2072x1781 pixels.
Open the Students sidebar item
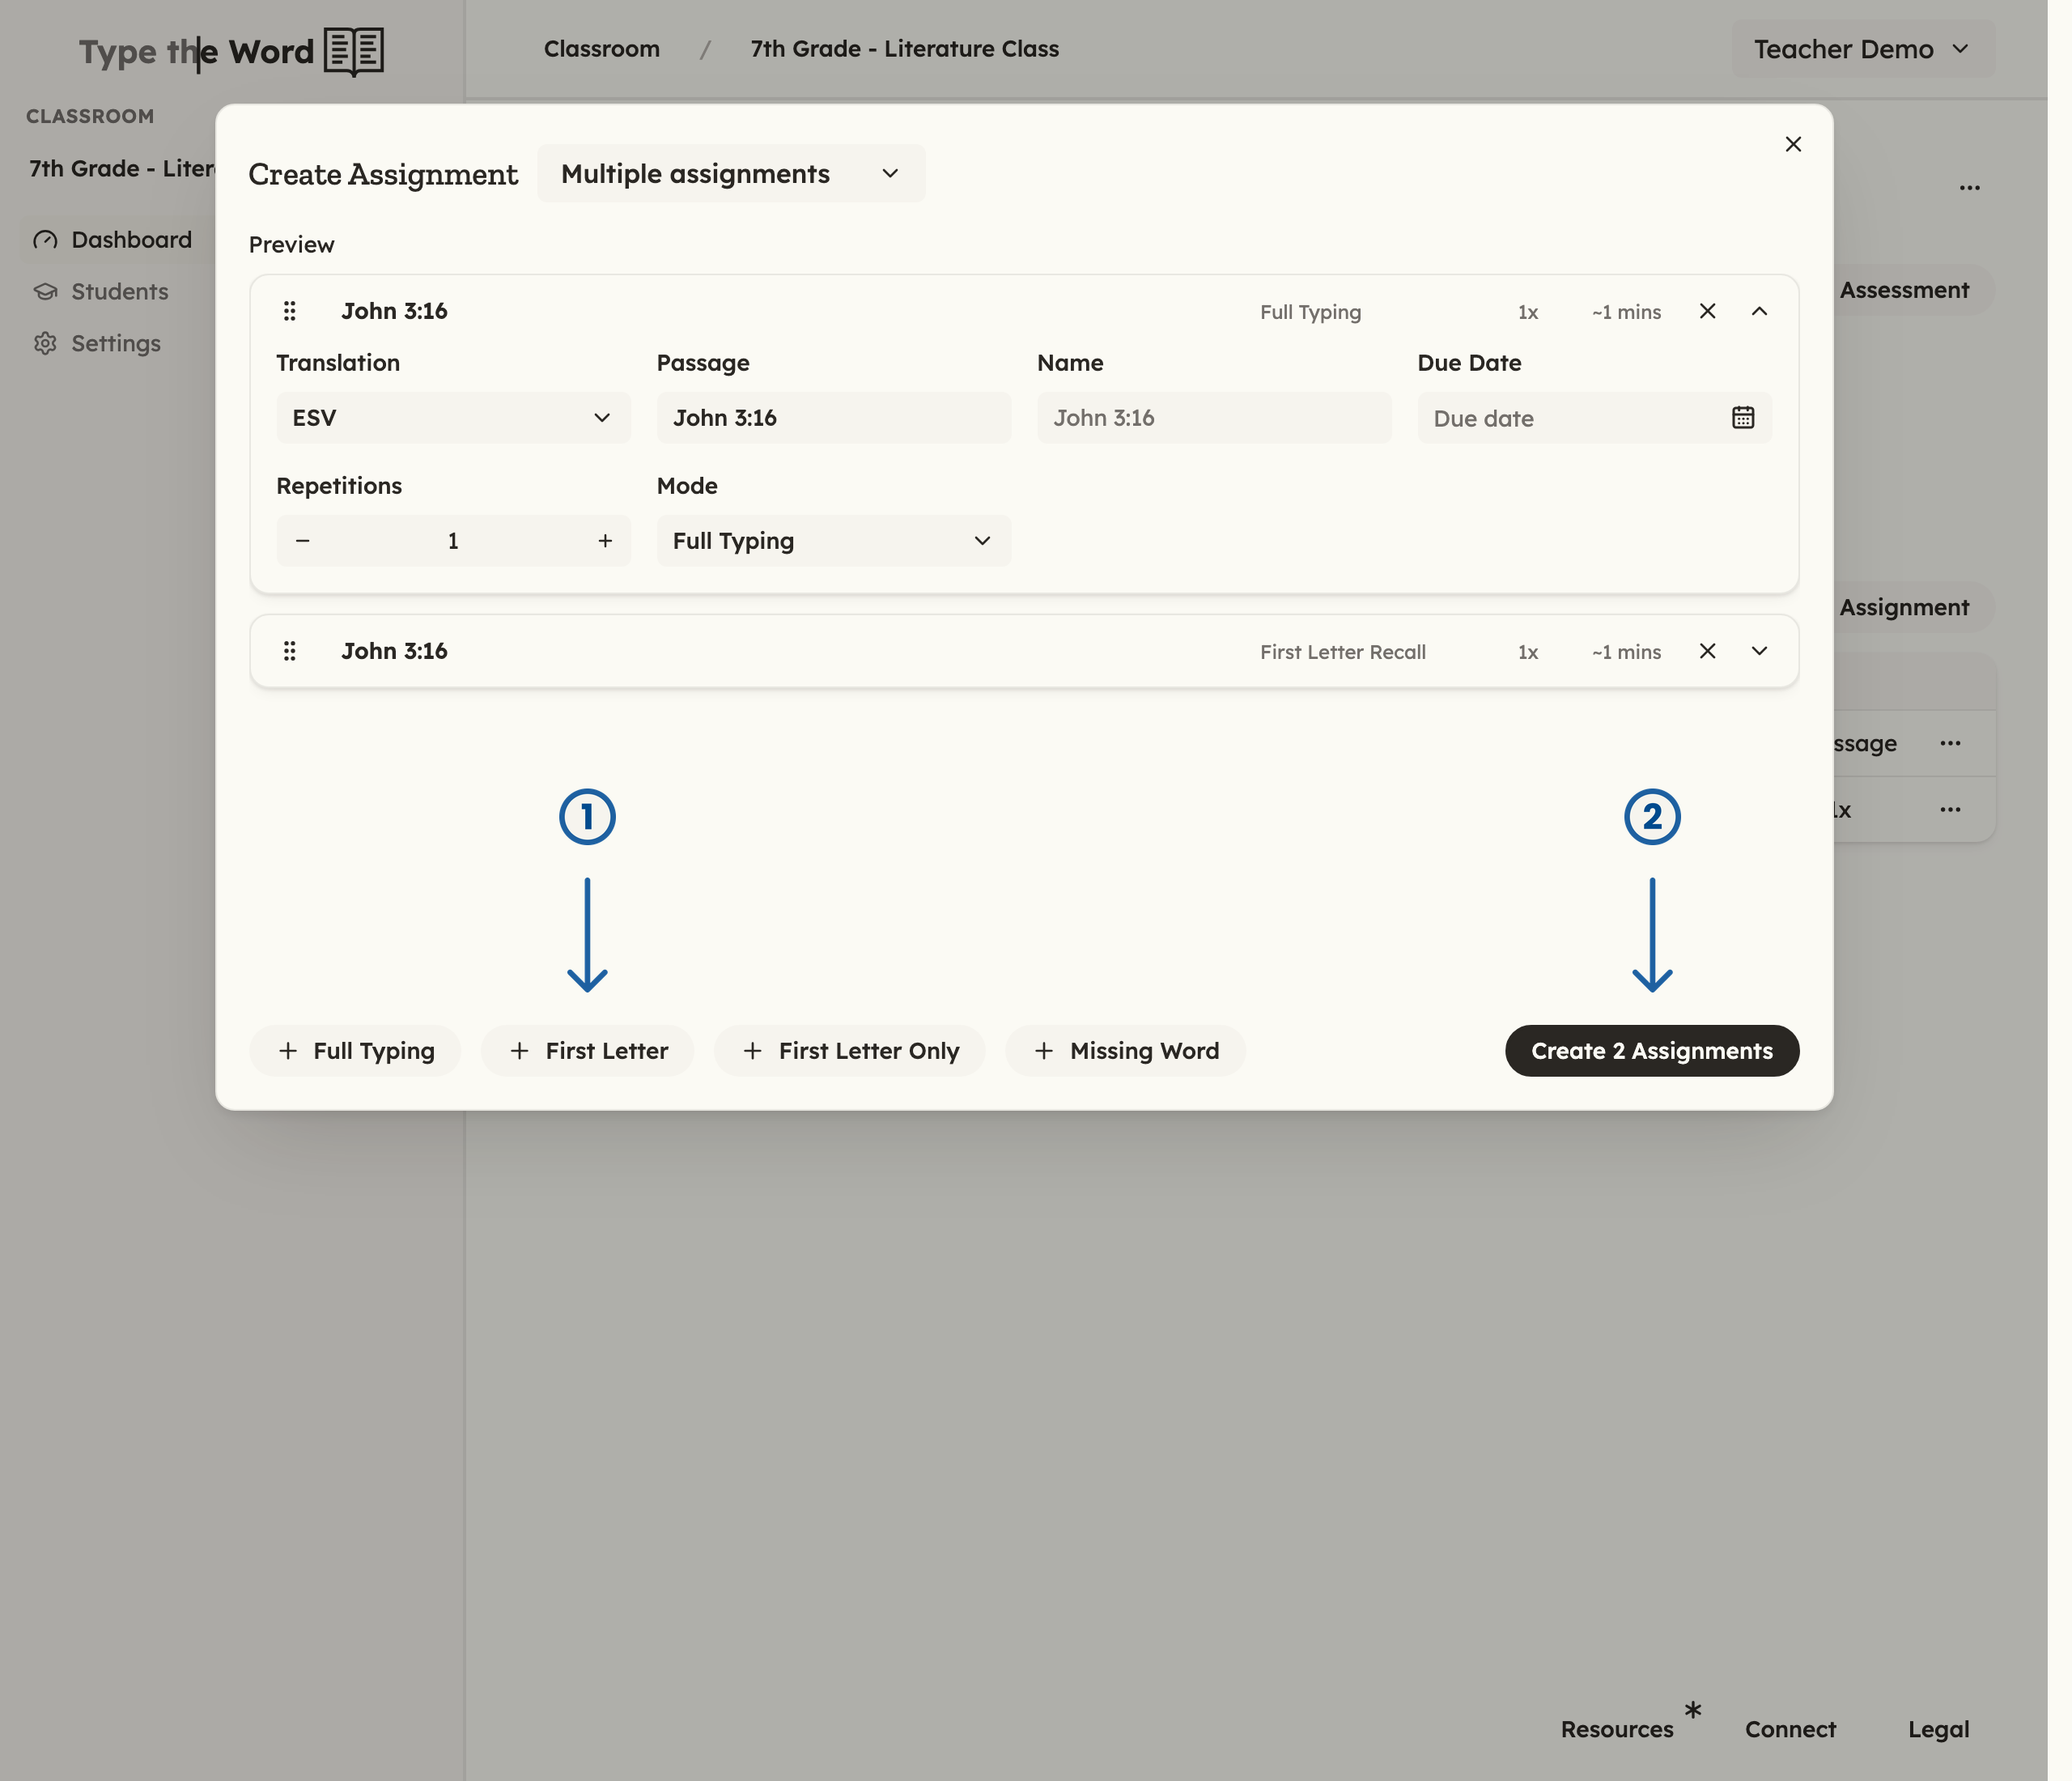tap(101, 292)
